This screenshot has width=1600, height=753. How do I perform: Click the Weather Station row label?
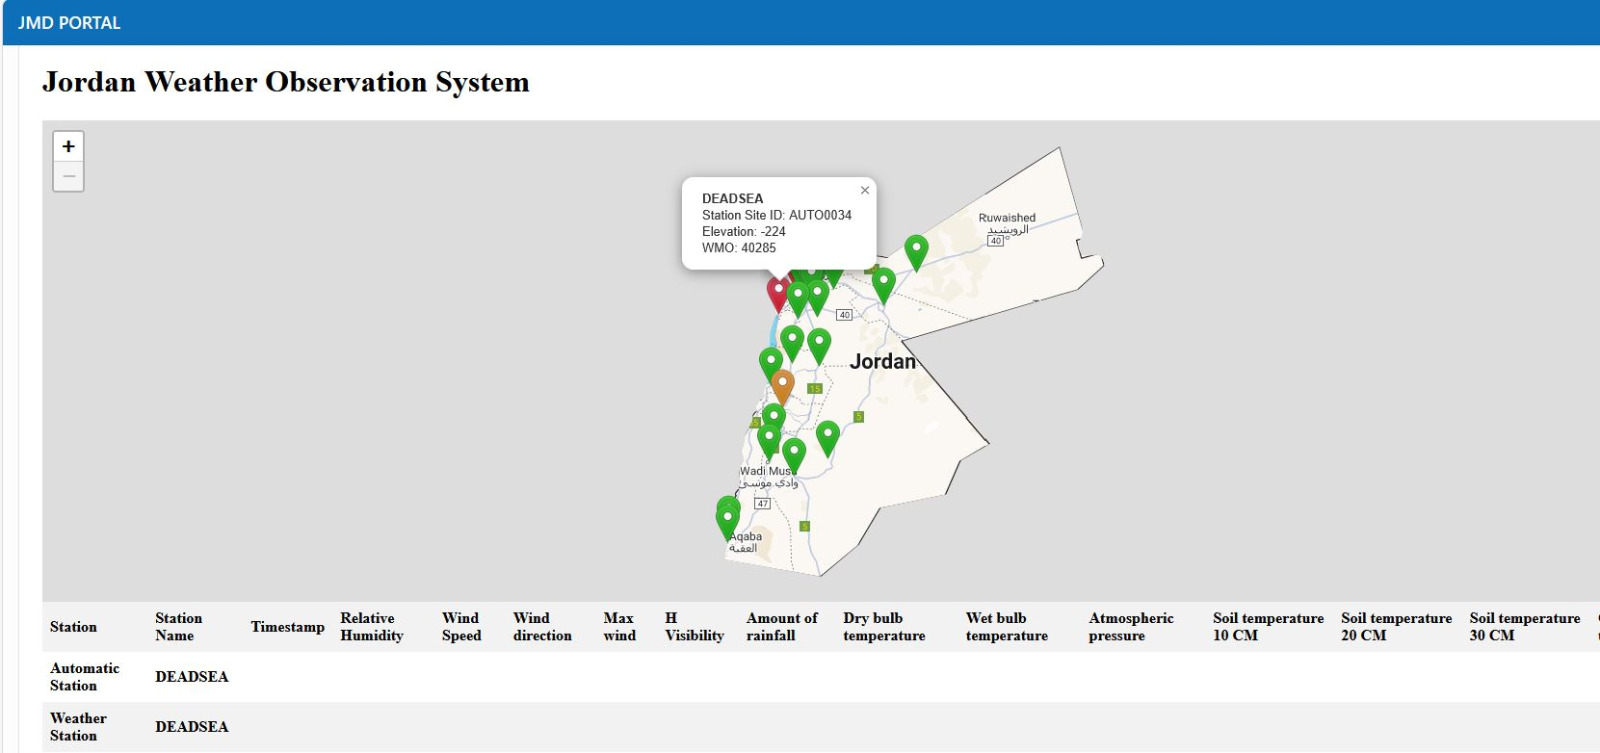click(78, 727)
